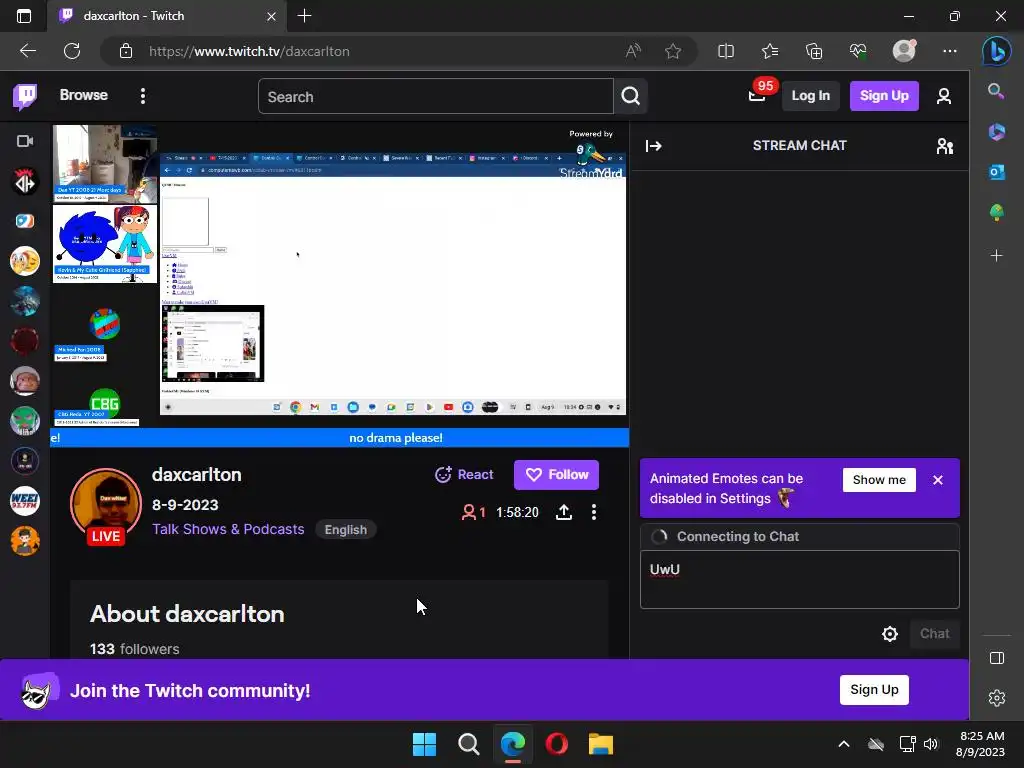Open the Bing Copilot sidebar button
The height and width of the screenshot is (768, 1024).
tap(997, 51)
